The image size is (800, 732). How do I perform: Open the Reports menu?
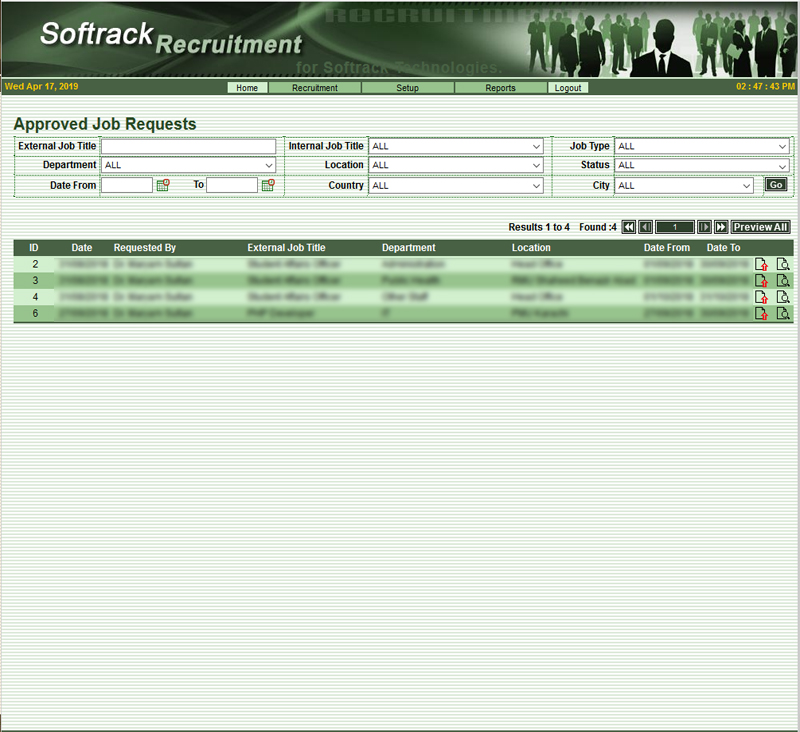tap(500, 88)
